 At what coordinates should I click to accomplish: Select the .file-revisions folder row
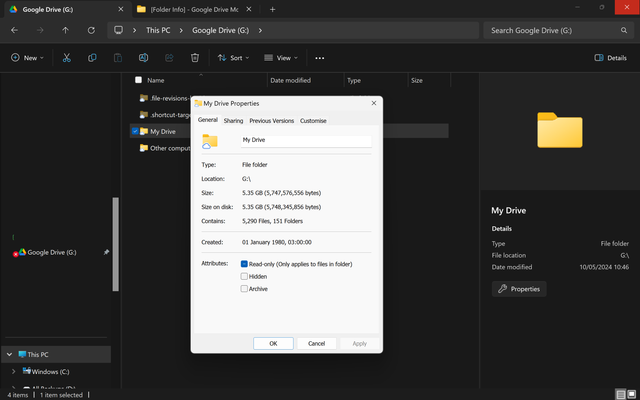tap(165, 98)
